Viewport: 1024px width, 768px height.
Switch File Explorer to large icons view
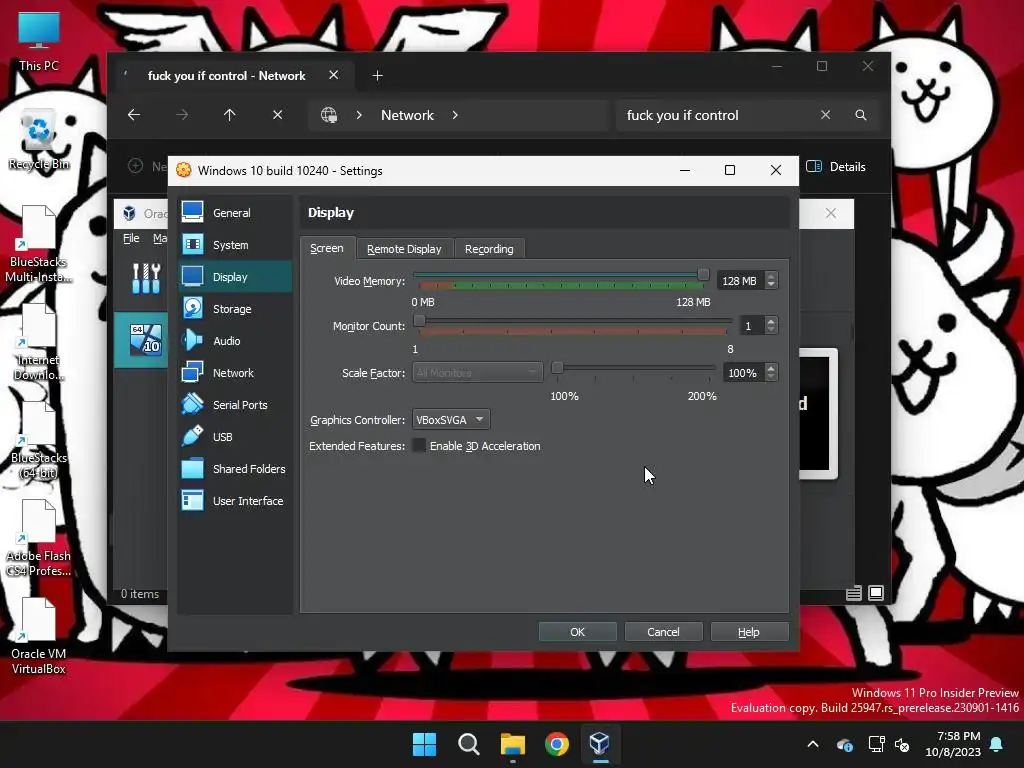(876, 593)
